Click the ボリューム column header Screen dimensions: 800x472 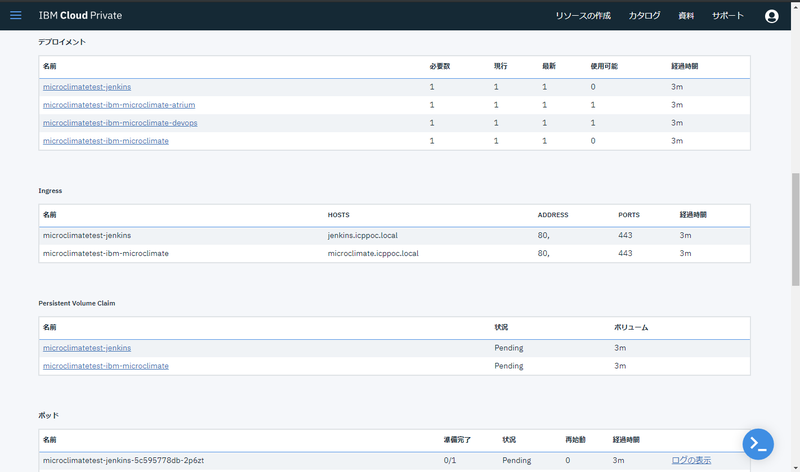[631, 327]
